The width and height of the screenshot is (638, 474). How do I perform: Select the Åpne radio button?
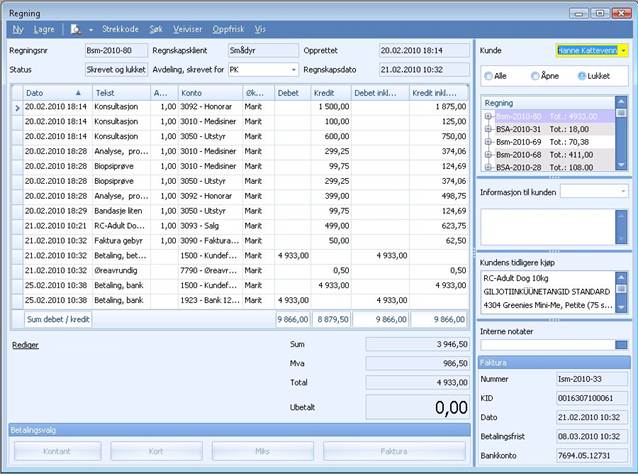pyautogui.click(x=535, y=76)
